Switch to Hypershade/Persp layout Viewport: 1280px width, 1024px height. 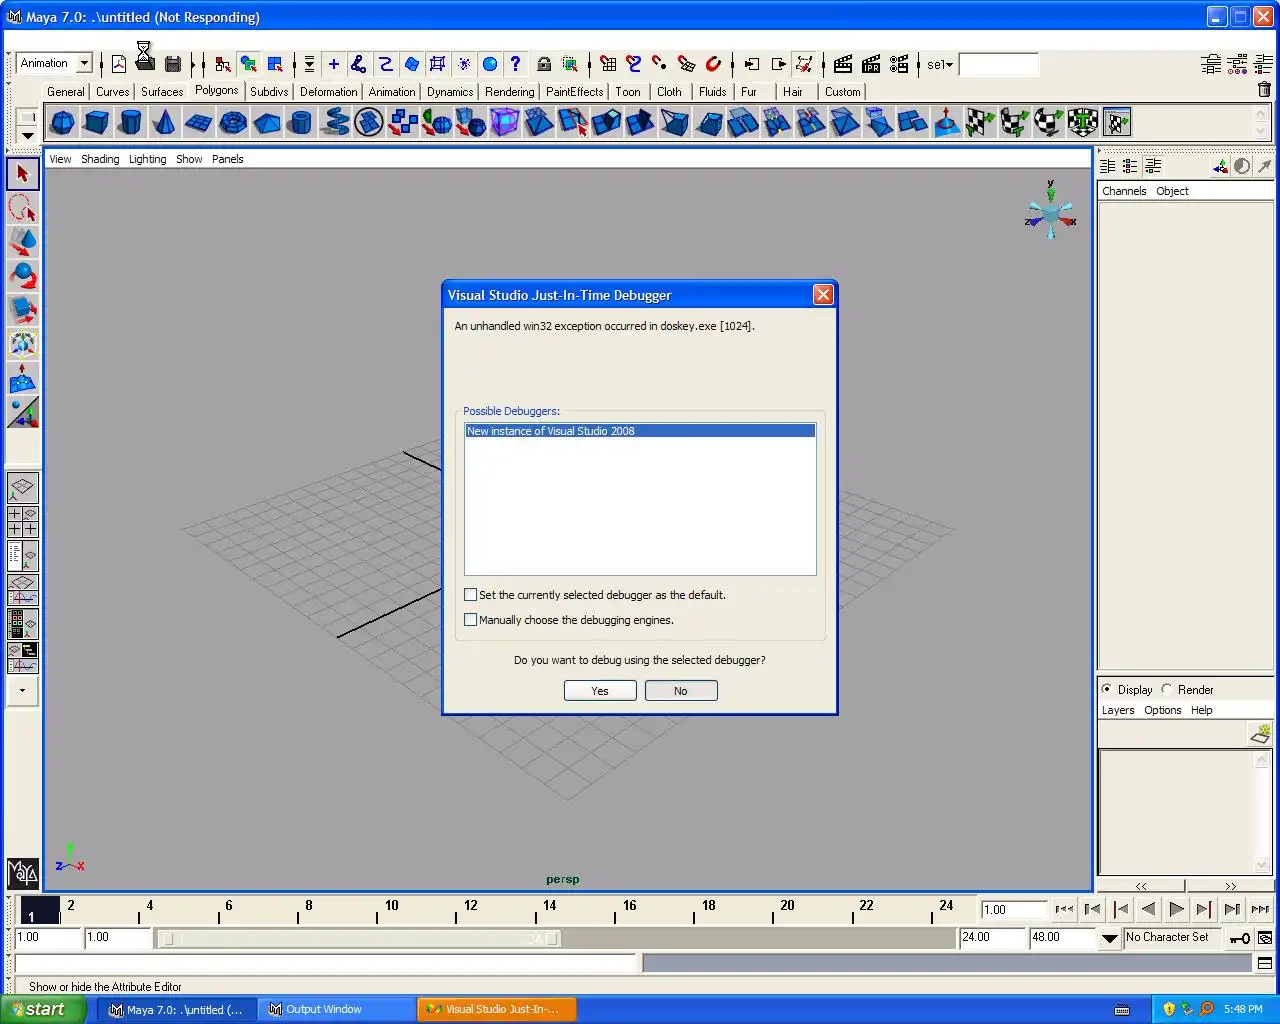pos(23,624)
